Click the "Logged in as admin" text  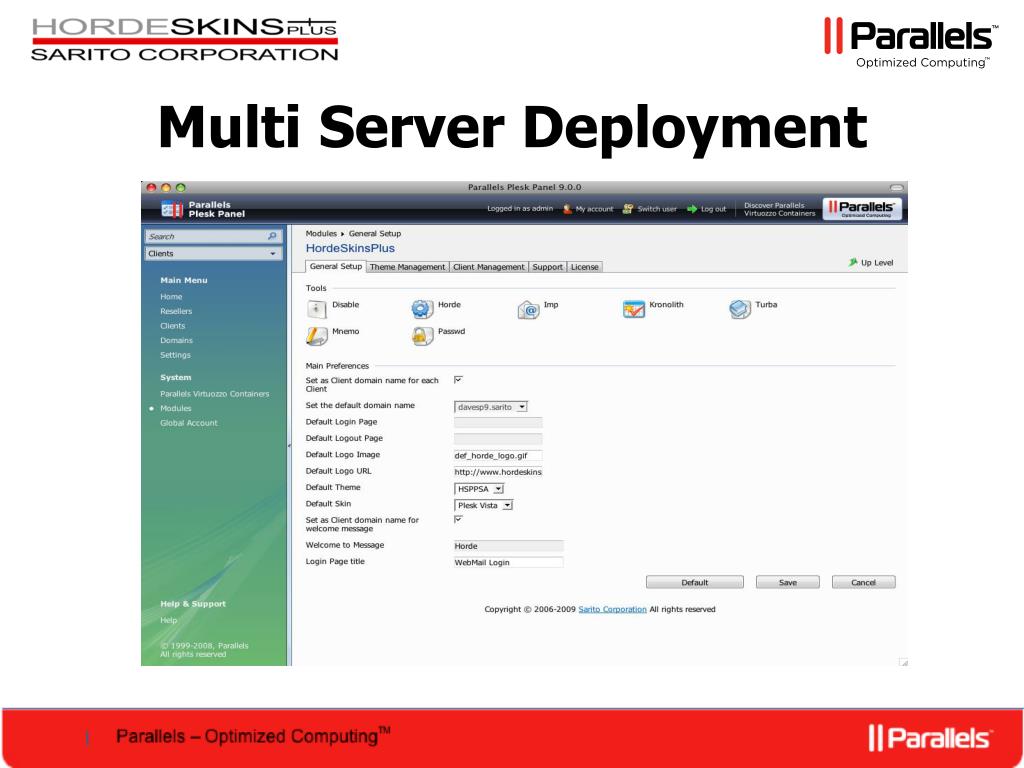click(x=520, y=209)
